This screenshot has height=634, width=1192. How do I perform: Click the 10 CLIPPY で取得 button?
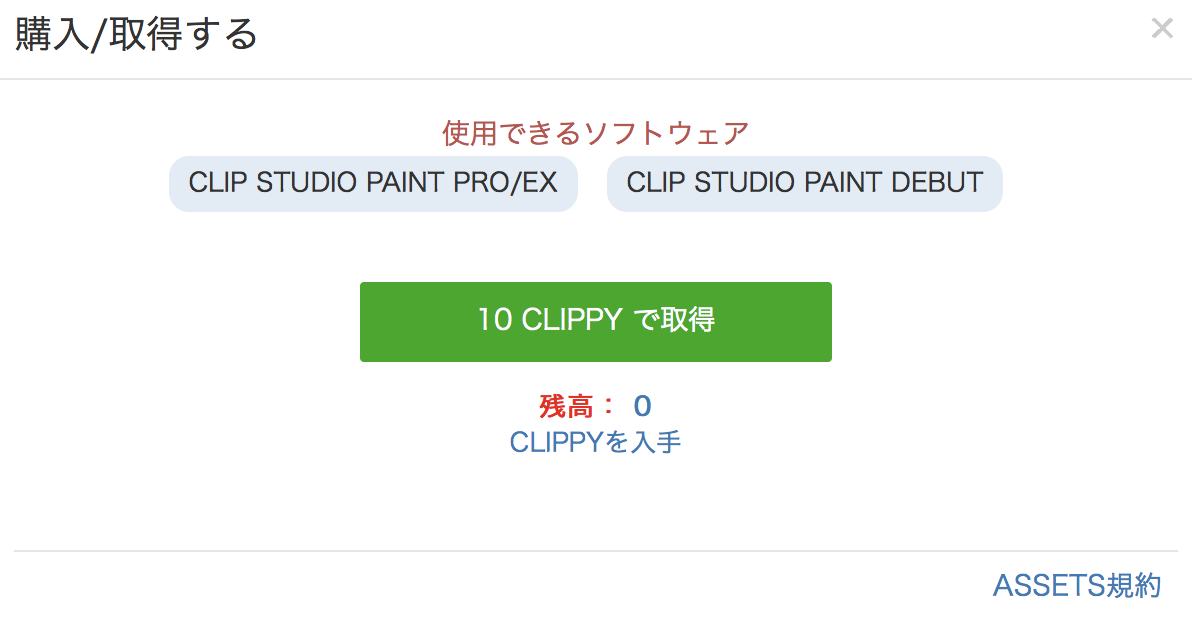[x=595, y=321]
